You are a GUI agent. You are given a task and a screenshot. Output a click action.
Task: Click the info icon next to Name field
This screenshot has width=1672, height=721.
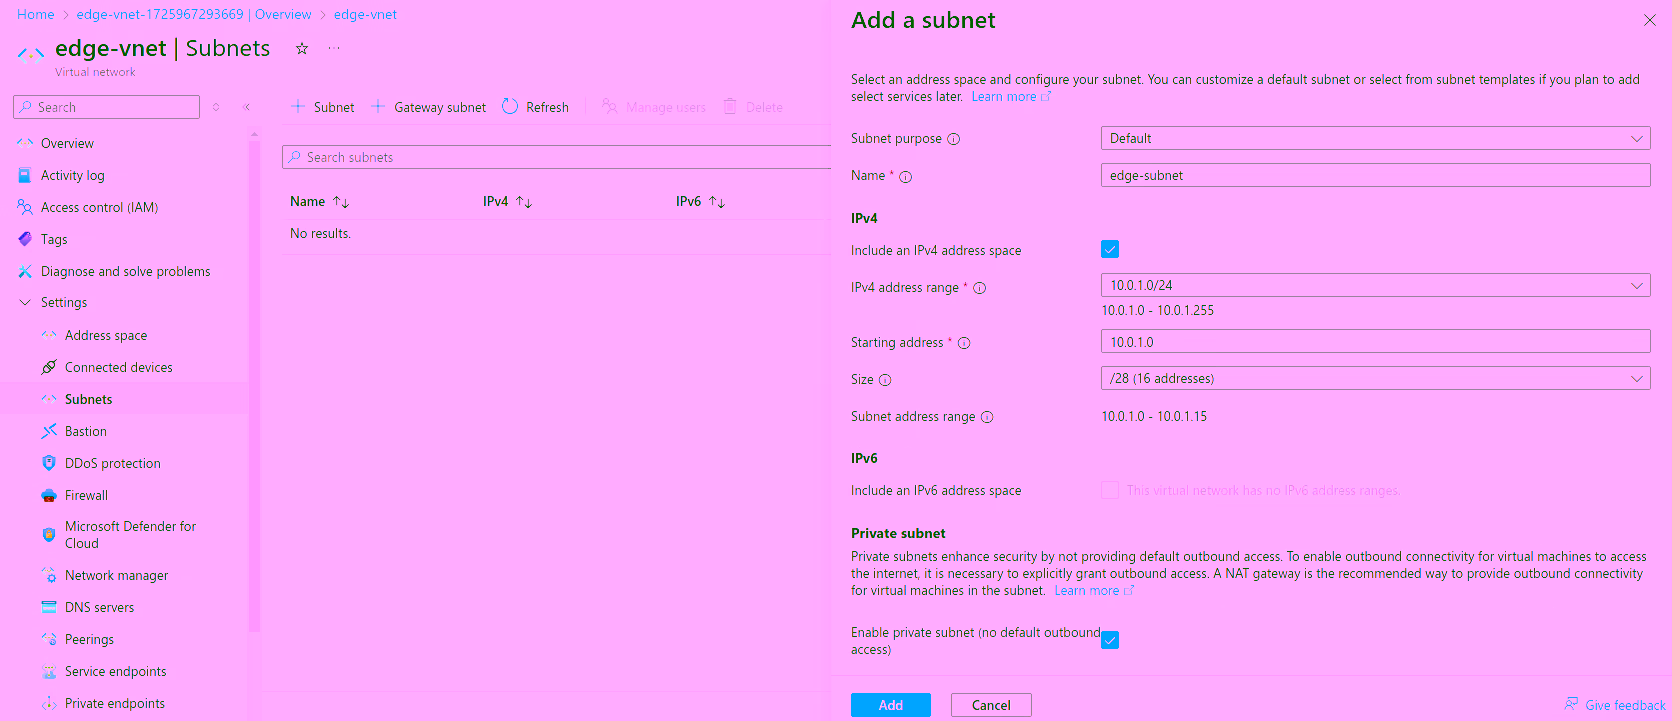(x=906, y=177)
